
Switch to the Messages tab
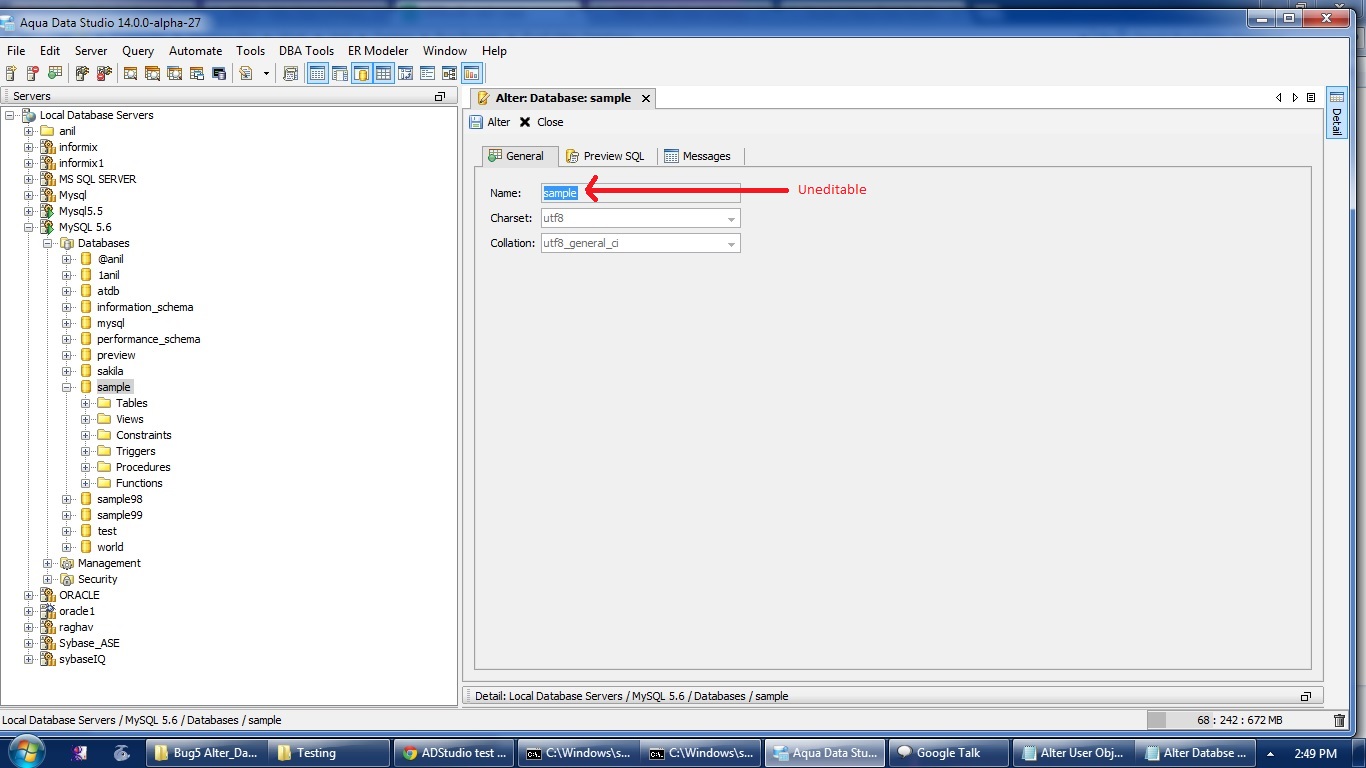tap(698, 156)
